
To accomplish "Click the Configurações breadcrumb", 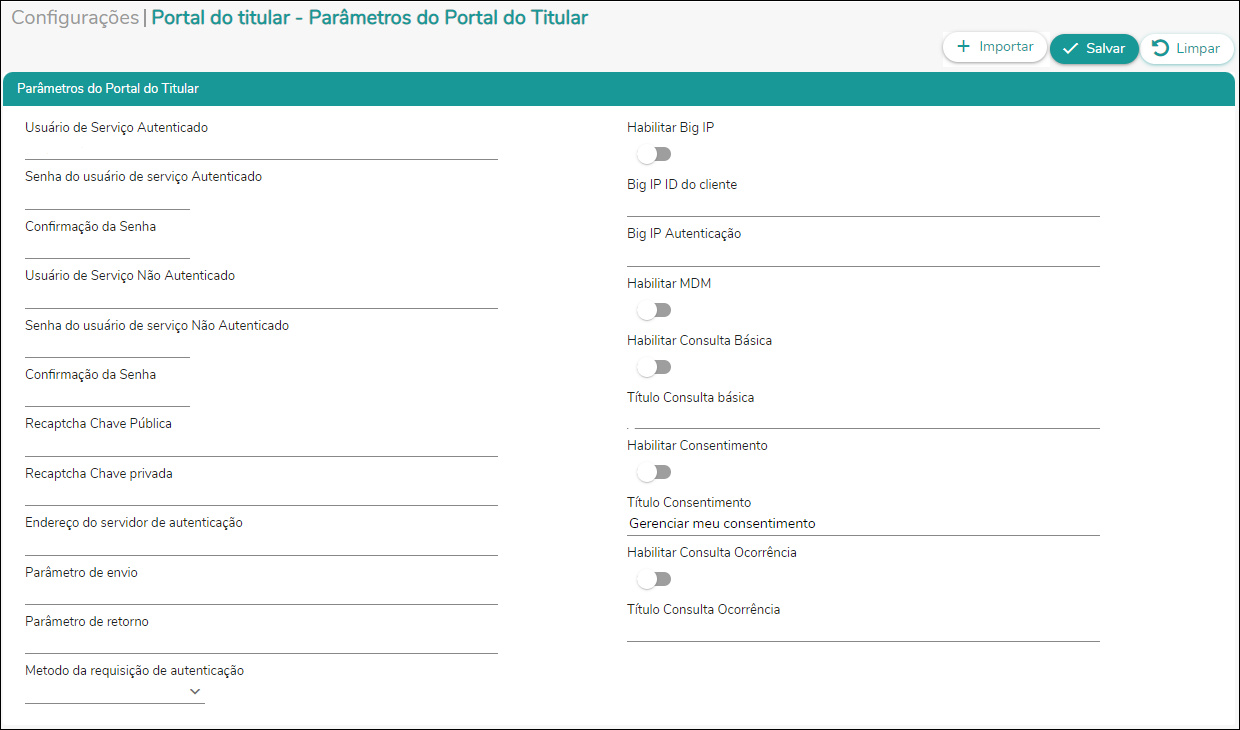I will (75, 18).
